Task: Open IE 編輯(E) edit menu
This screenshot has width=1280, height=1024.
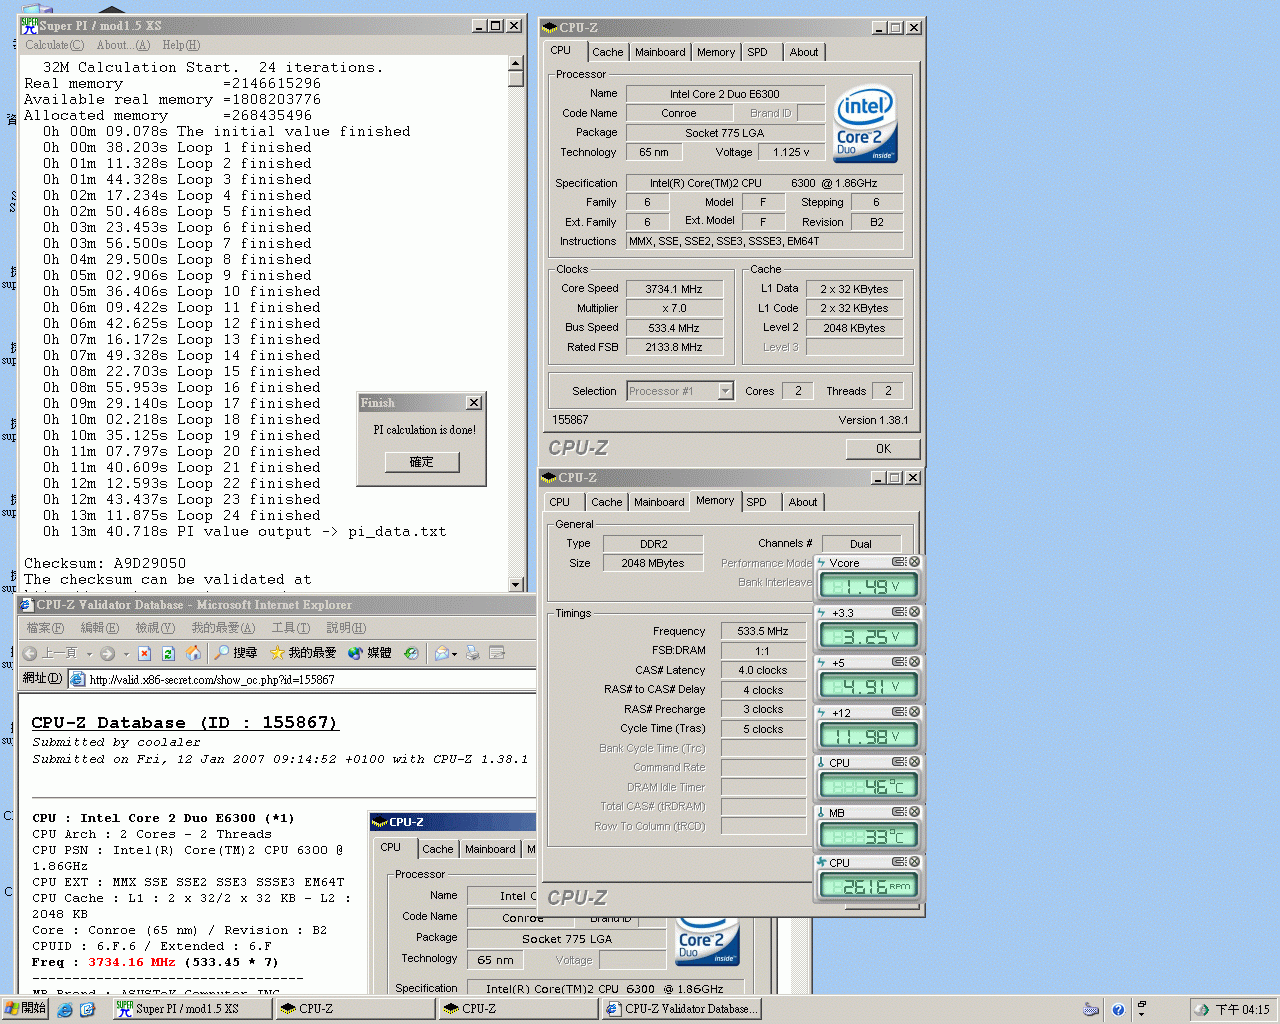Action: (x=100, y=628)
